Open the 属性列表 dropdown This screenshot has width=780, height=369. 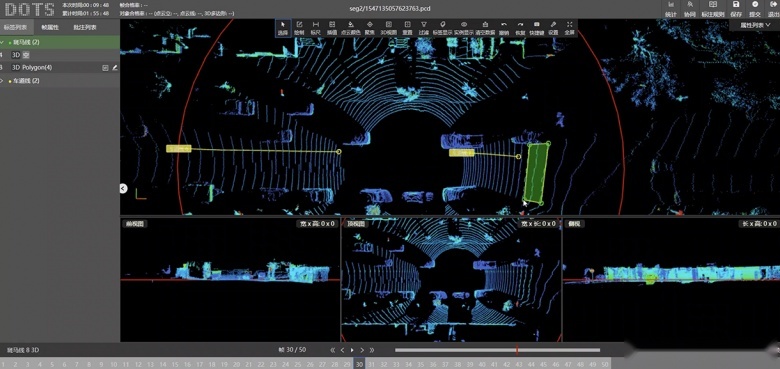pos(751,25)
